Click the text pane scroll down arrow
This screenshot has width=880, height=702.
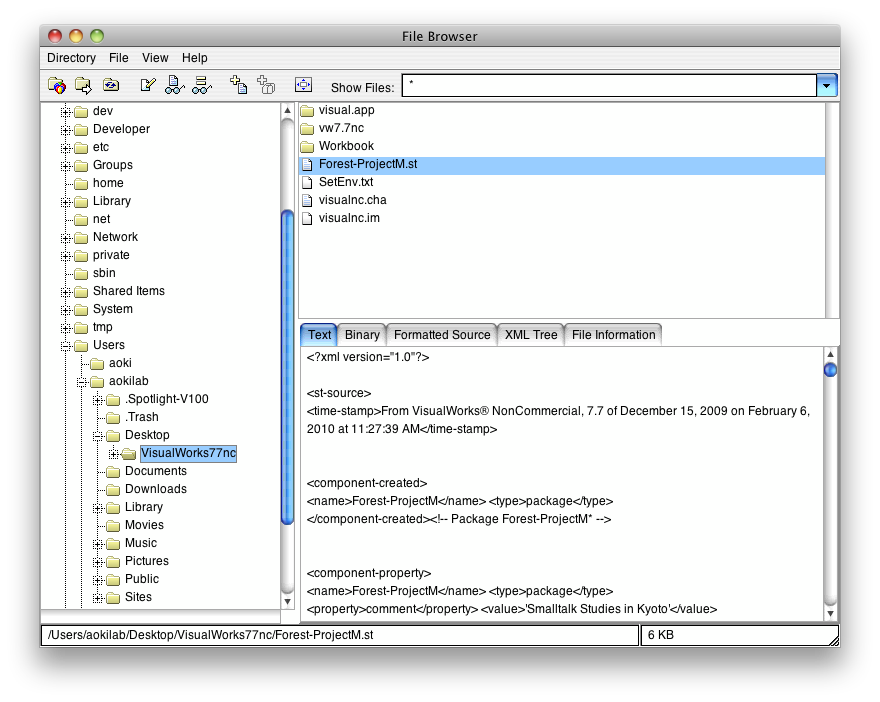tap(831, 613)
